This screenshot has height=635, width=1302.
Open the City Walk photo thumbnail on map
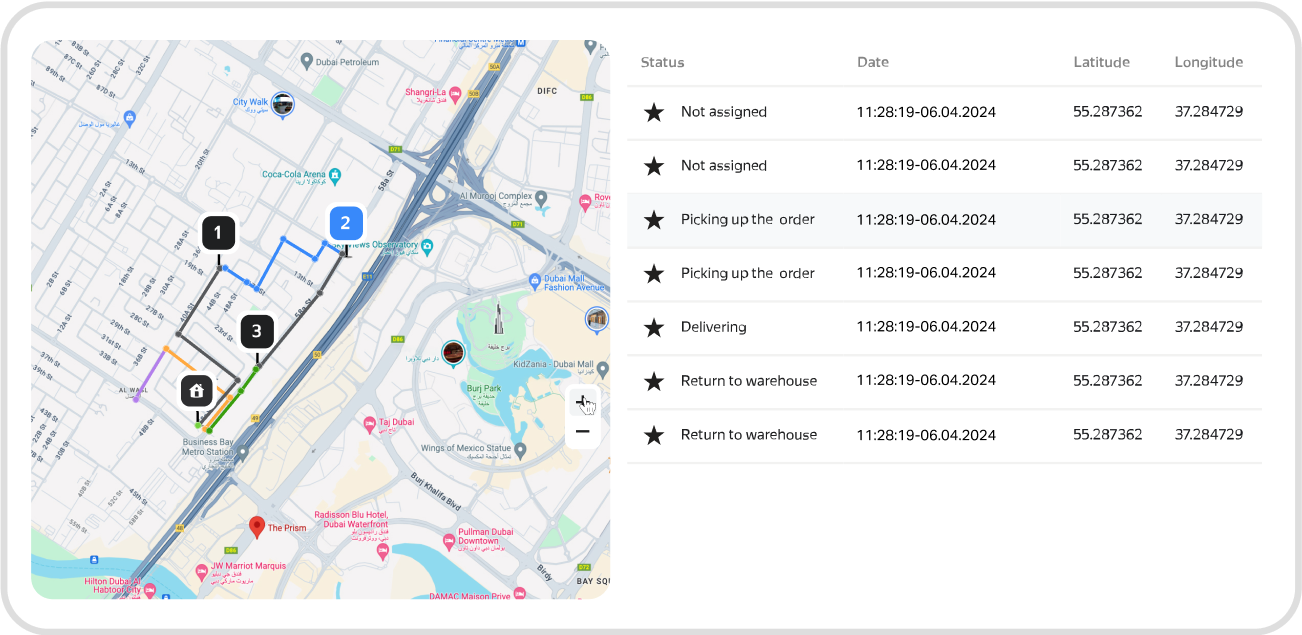tap(283, 104)
